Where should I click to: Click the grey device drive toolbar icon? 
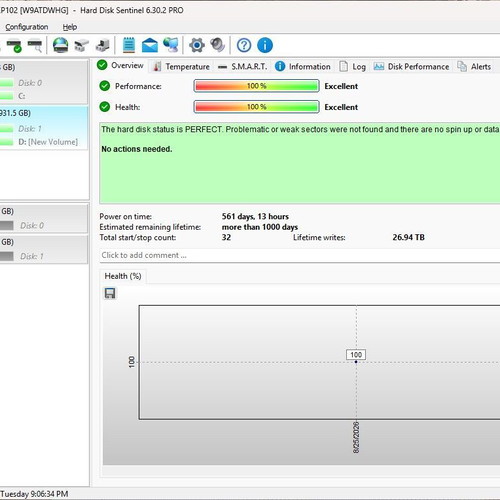pyautogui.click(x=102, y=45)
